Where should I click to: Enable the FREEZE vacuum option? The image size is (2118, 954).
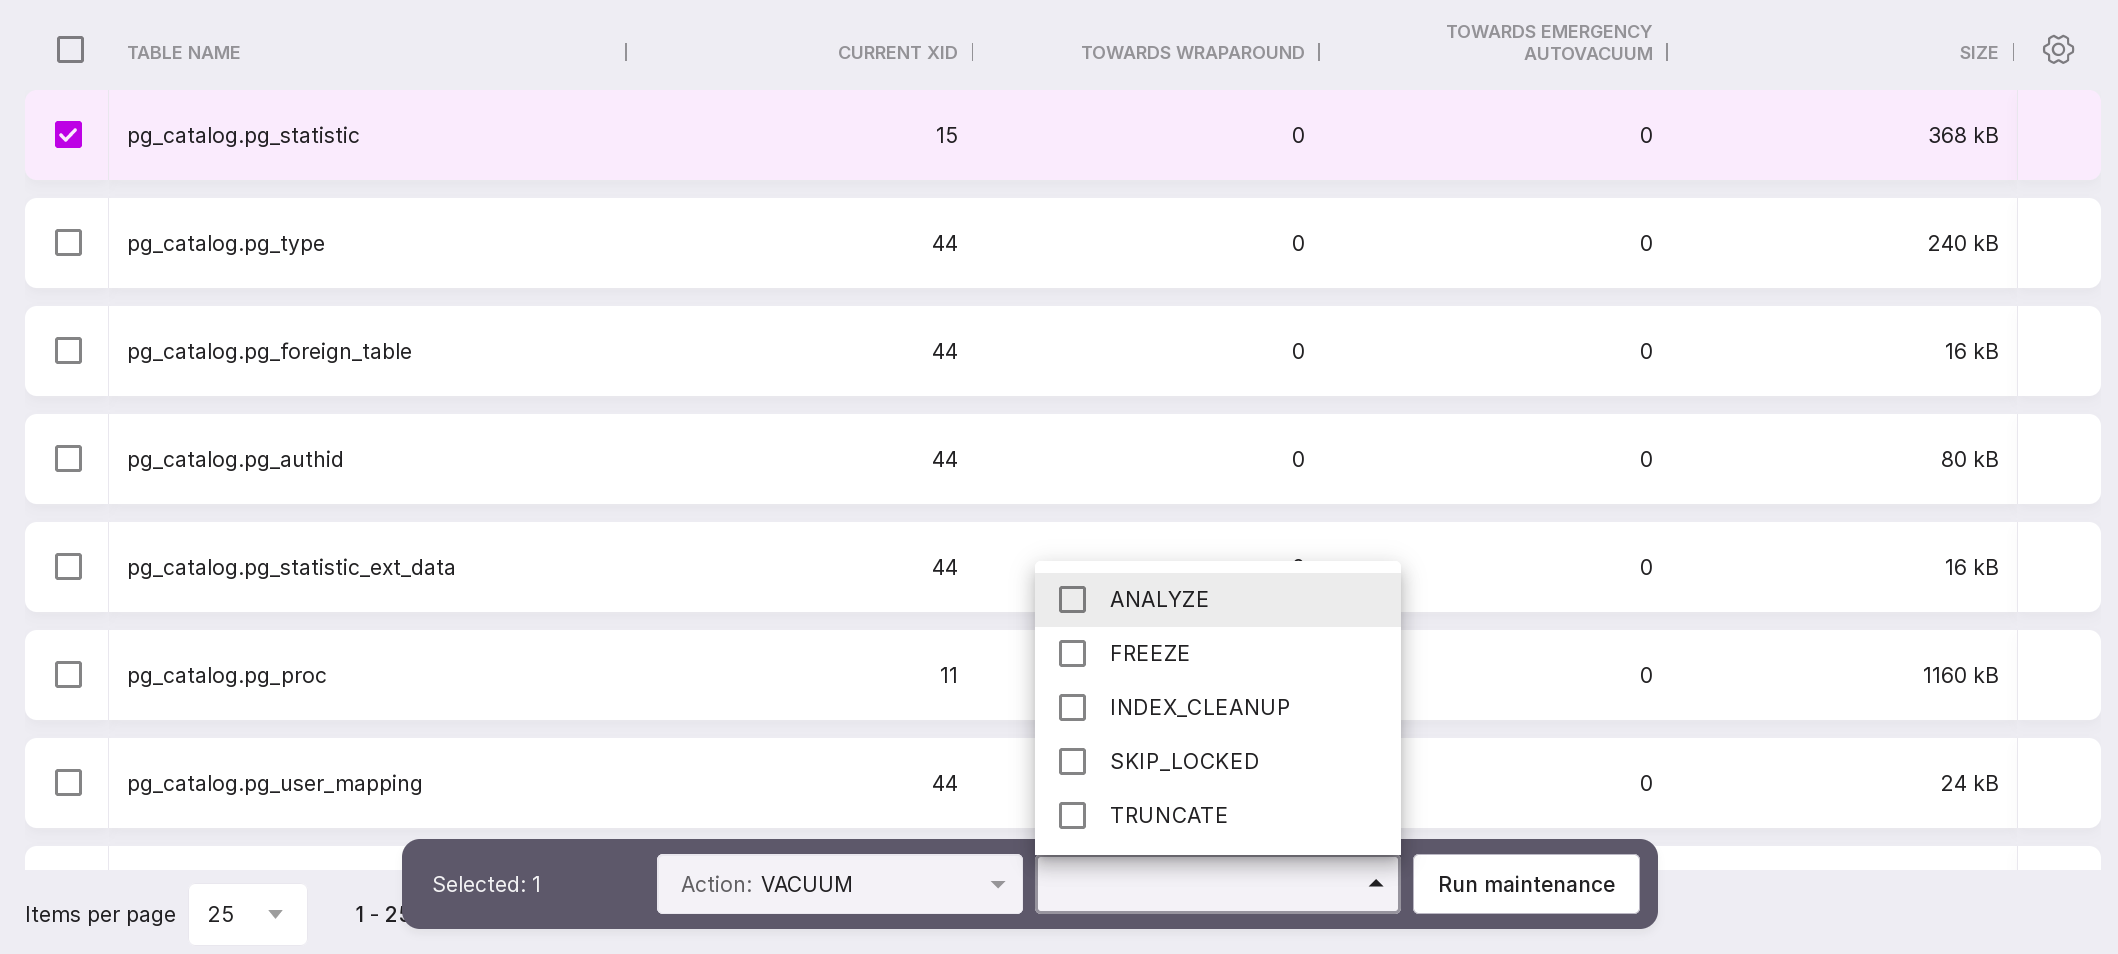1072,653
